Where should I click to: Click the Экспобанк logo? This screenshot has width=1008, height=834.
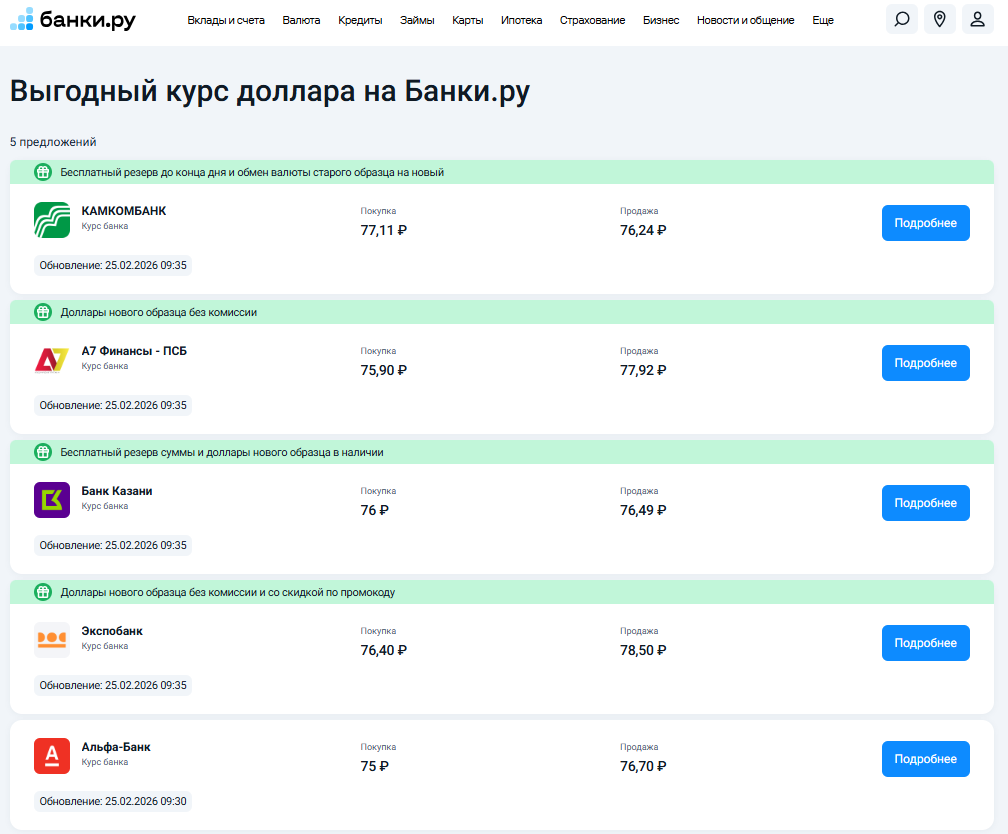(x=52, y=637)
